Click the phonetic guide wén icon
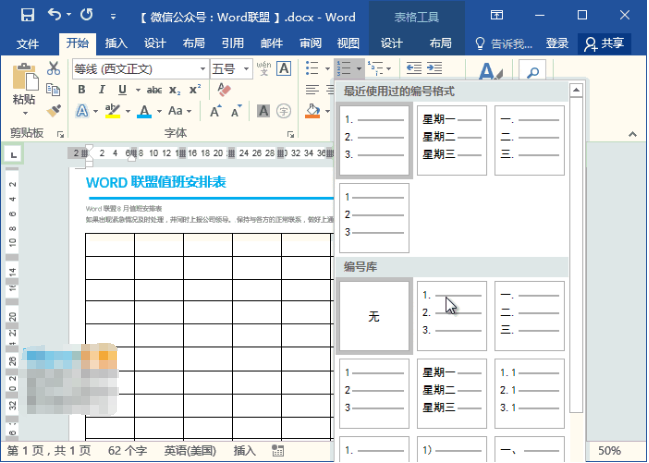 coord(264,68)
